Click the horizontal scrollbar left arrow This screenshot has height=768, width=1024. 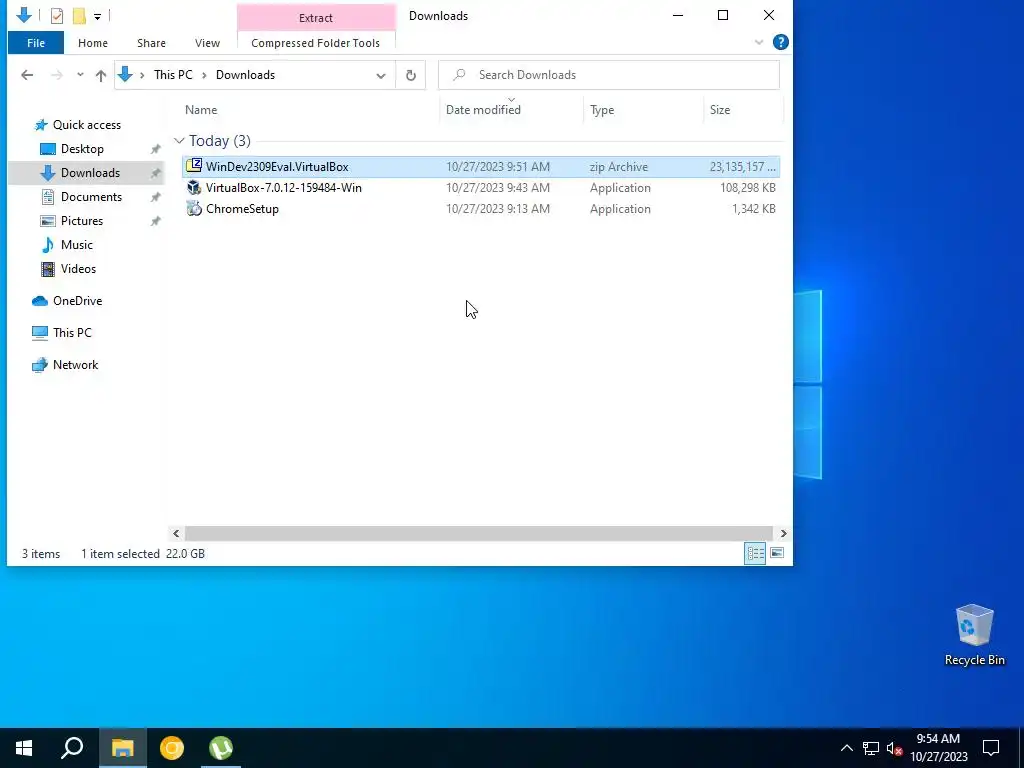[176, 534]
